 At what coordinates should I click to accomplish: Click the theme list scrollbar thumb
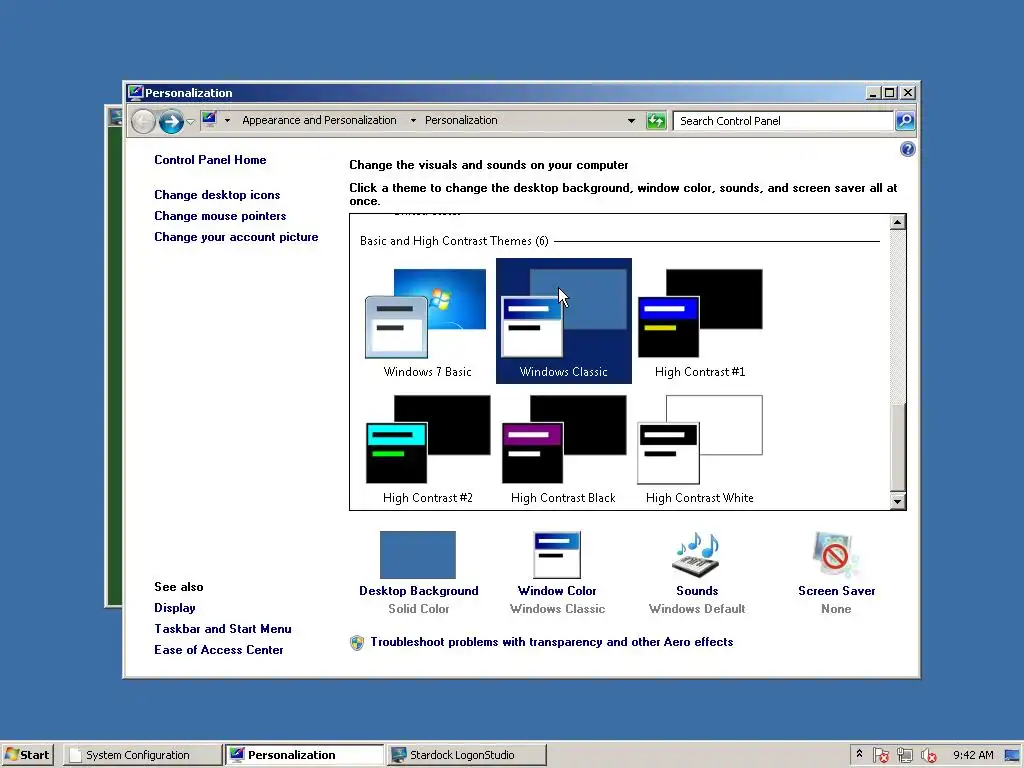(x=898, y=447)
